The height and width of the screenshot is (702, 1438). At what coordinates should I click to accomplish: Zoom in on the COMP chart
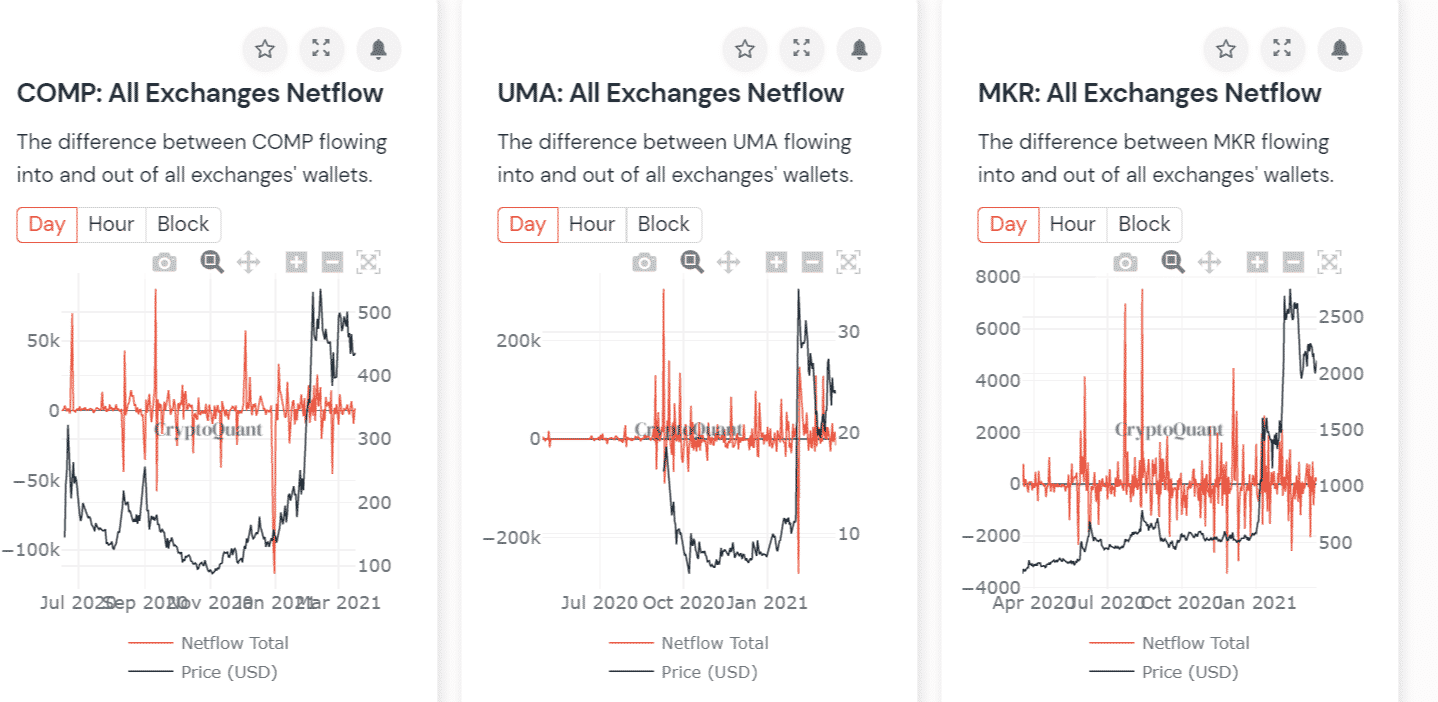[296, 262]
